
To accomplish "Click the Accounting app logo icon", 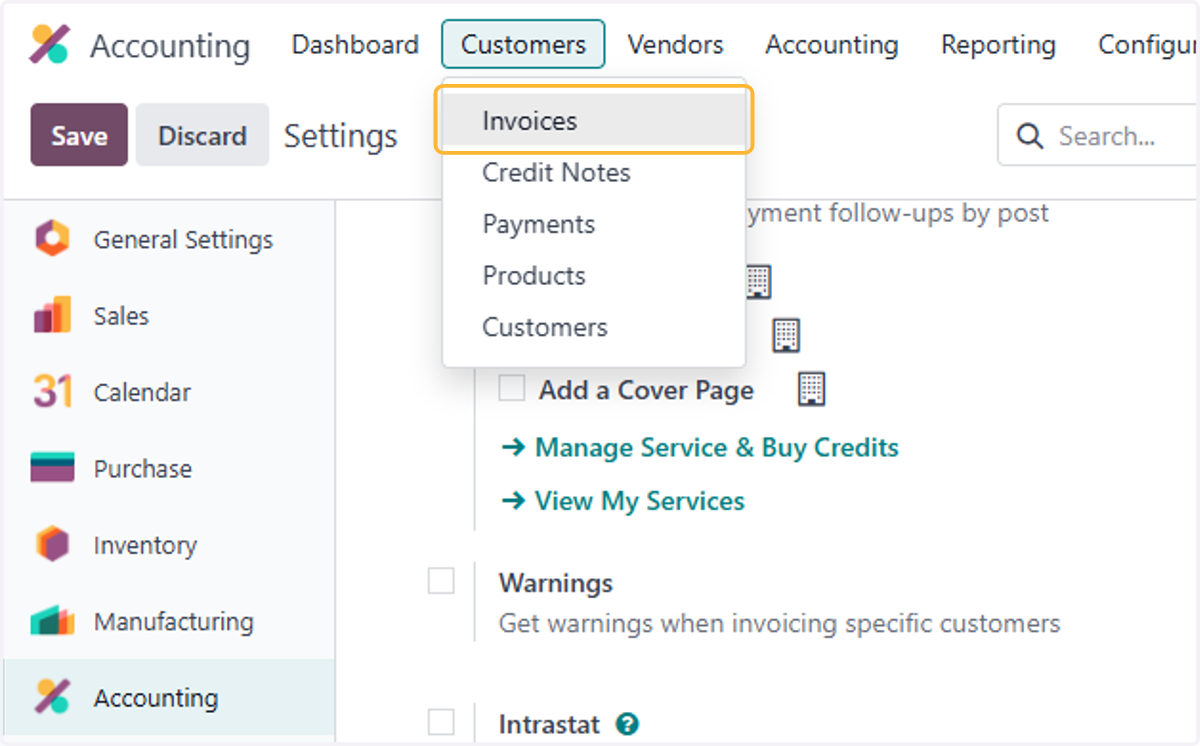I will click(x=49, y=45).
